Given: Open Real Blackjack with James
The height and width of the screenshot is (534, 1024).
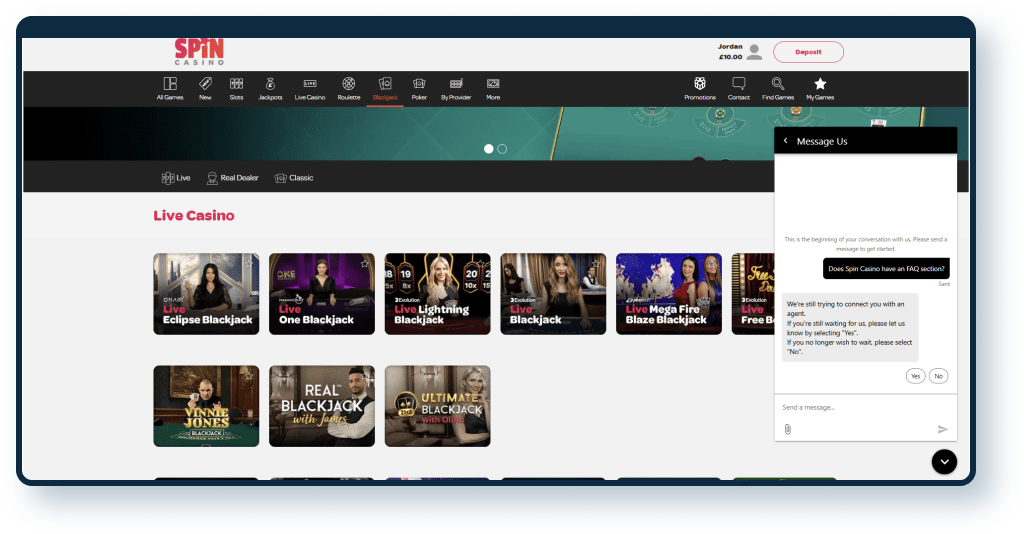Looking at the screenshot, I should [x=322, y=406].
